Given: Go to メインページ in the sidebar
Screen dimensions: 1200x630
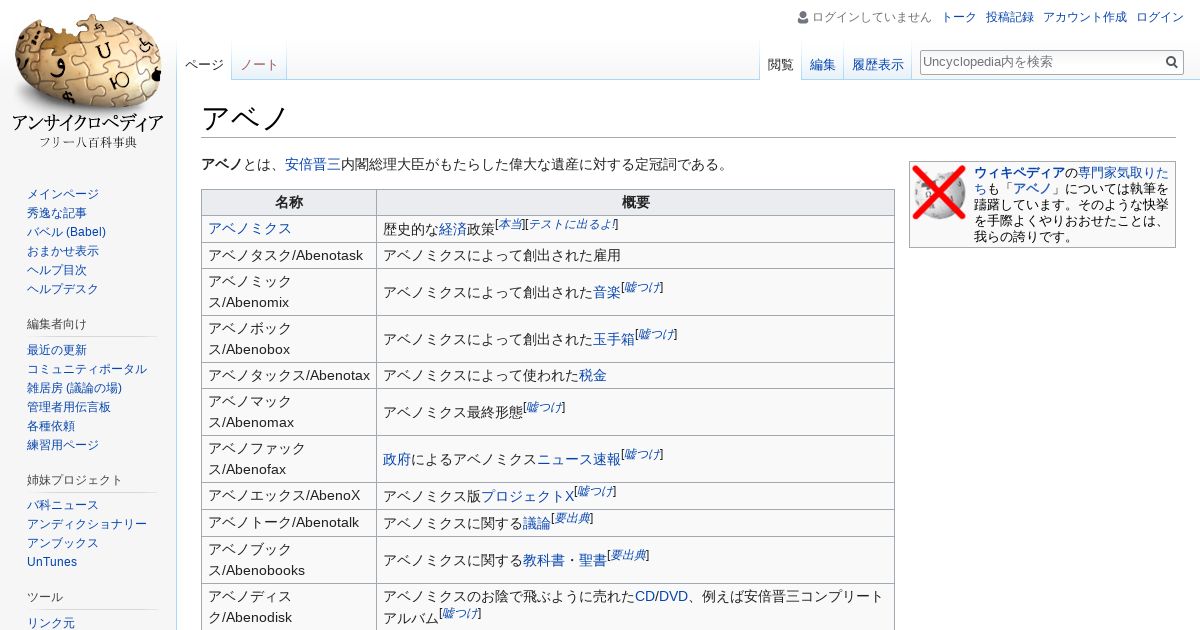Looking at the screenshot, I should [x=63, y=194].
